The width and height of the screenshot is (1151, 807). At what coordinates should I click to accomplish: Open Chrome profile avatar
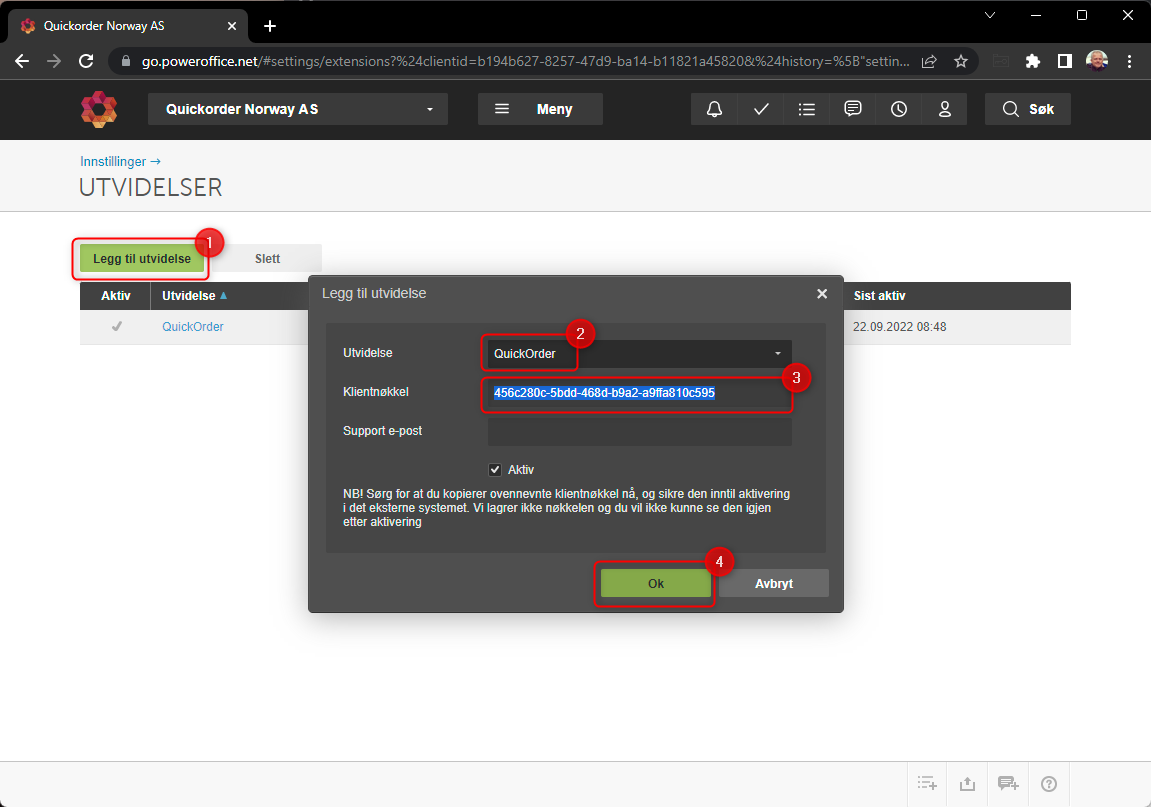click(1097, 61)
